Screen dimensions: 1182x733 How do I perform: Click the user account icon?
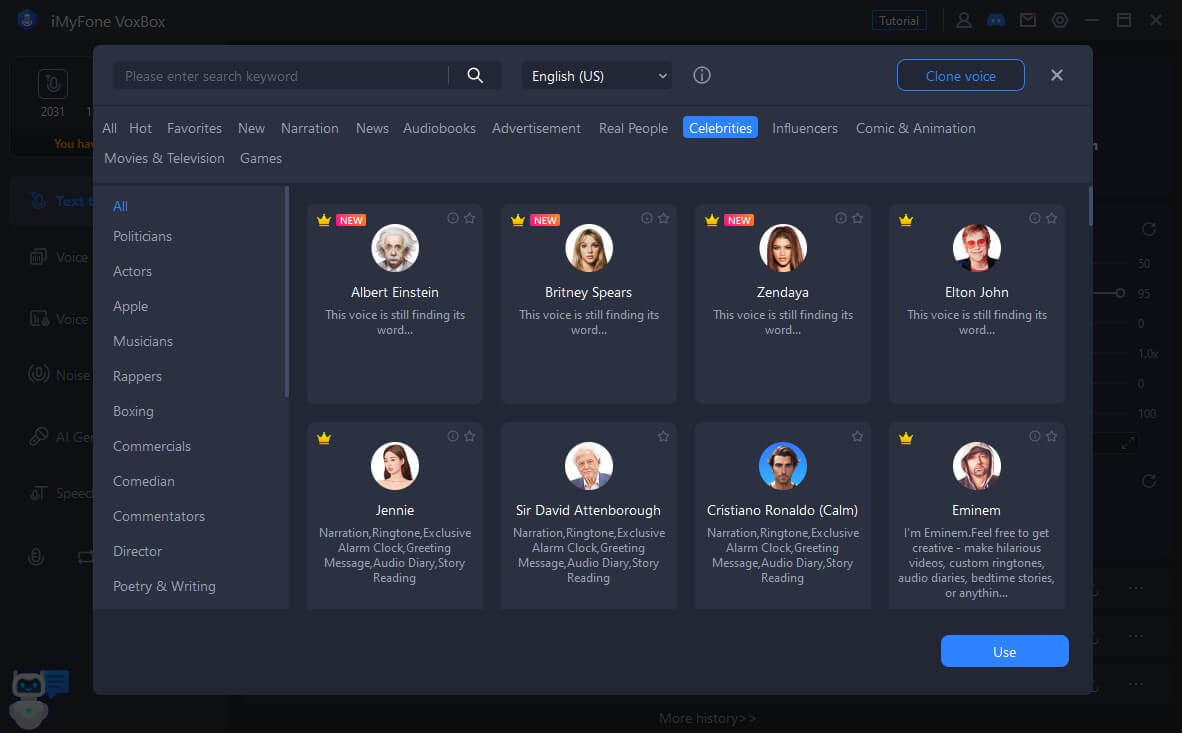pos(964,20)
